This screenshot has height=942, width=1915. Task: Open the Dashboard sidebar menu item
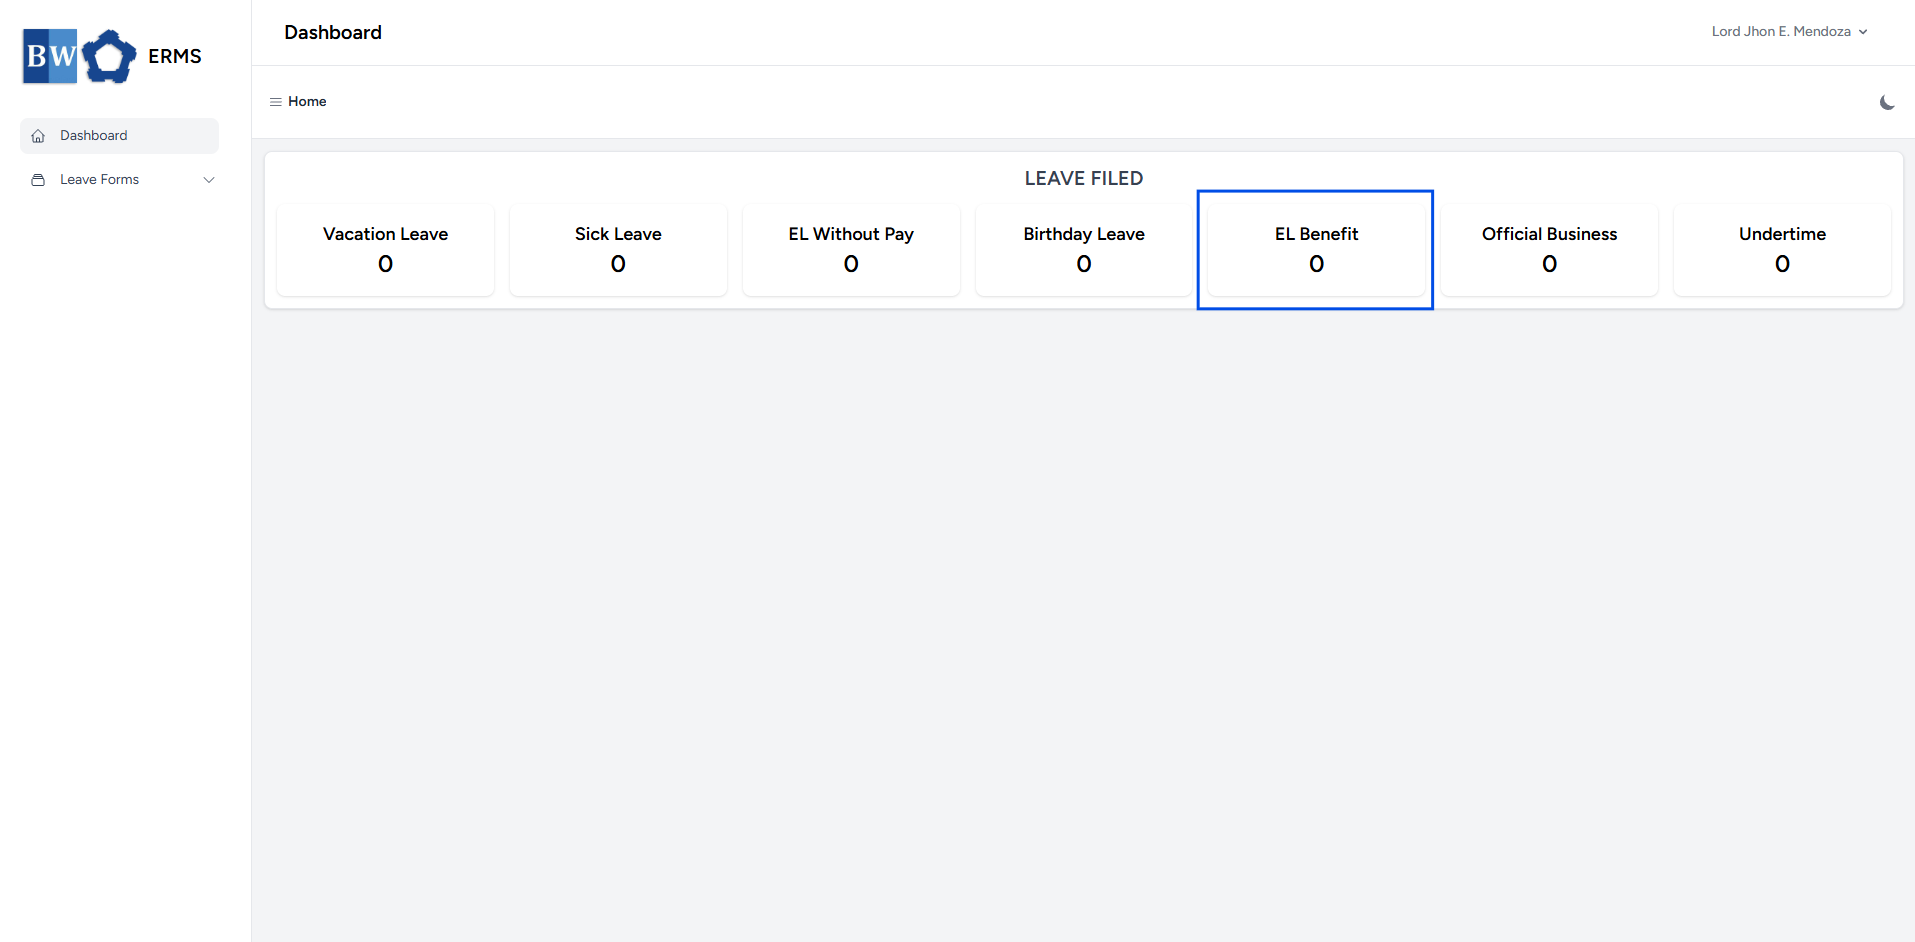[x=119, y=136]
